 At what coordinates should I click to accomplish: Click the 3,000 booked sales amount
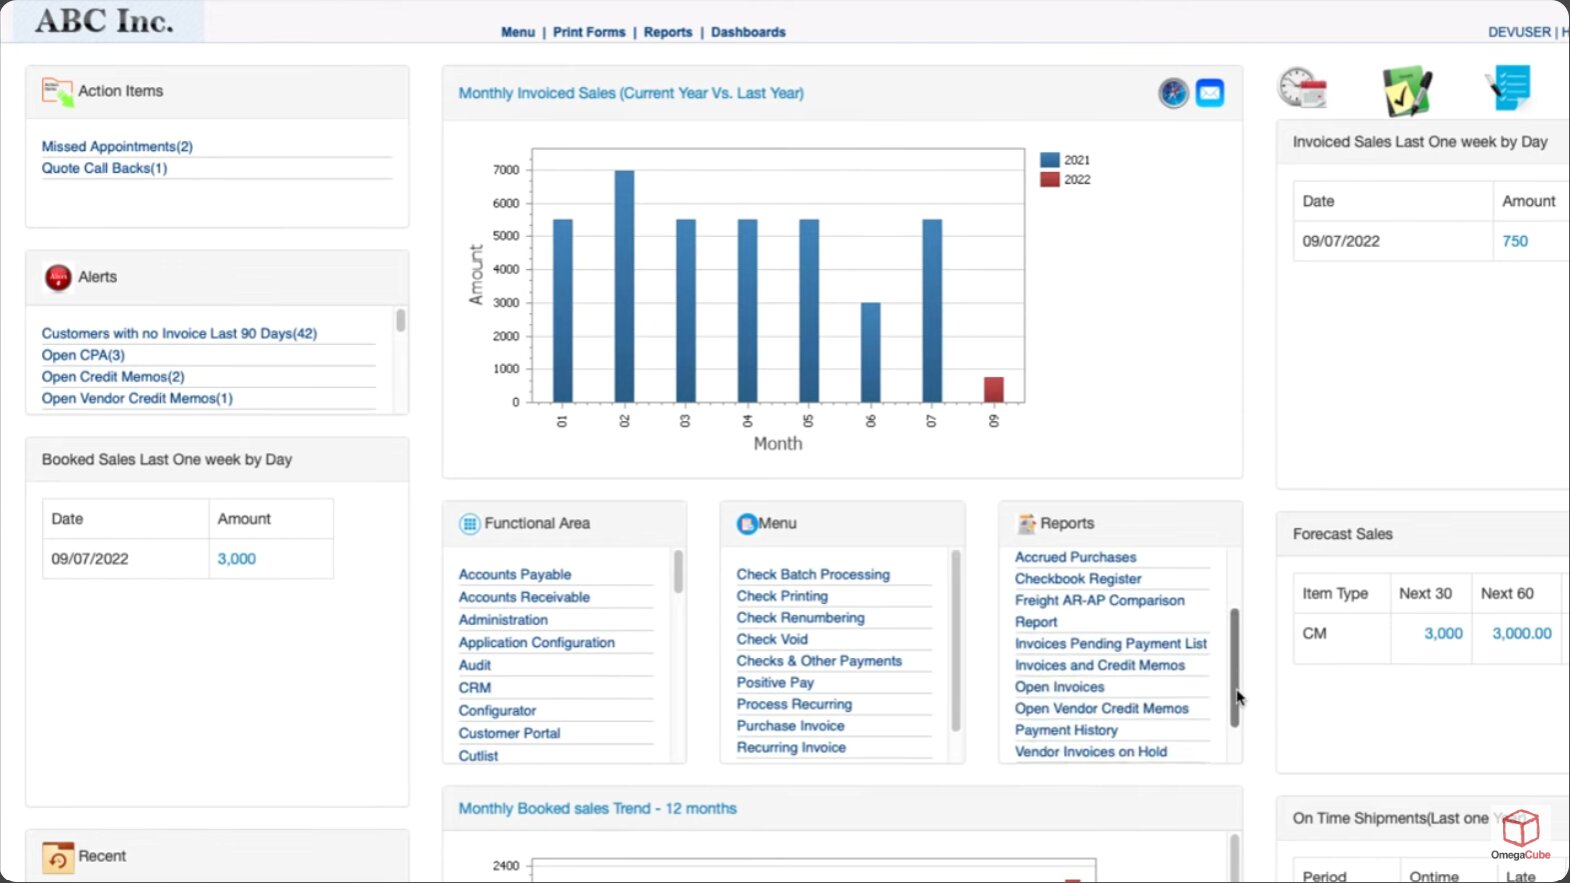click(x=237, y=559)
